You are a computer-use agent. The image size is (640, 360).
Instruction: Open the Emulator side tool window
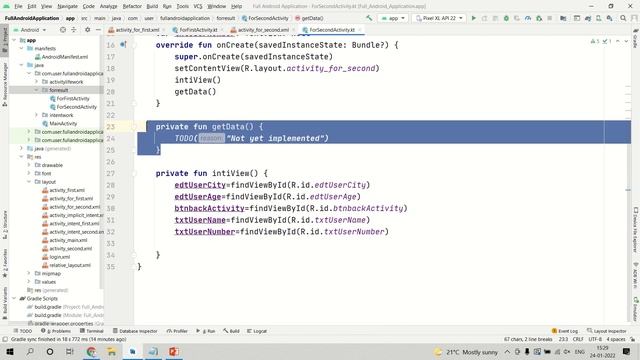click(636, 309)
